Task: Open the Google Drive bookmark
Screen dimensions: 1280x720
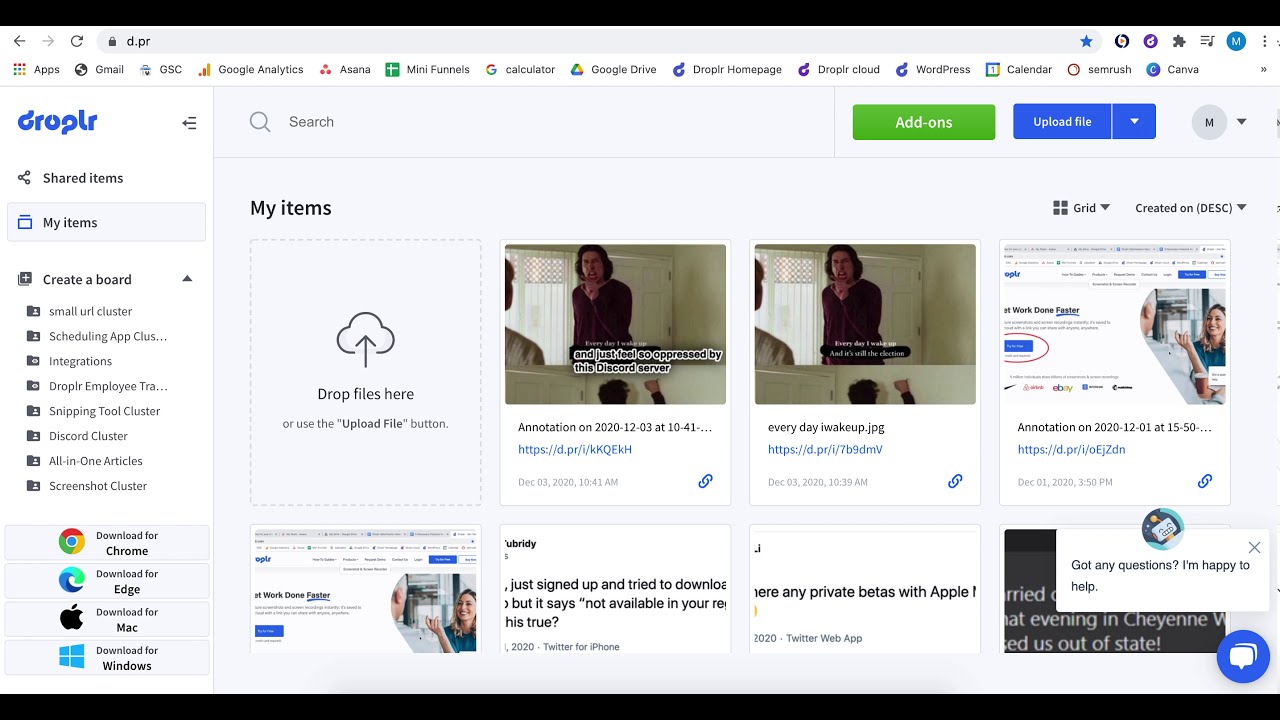Action: pos(613,70)
